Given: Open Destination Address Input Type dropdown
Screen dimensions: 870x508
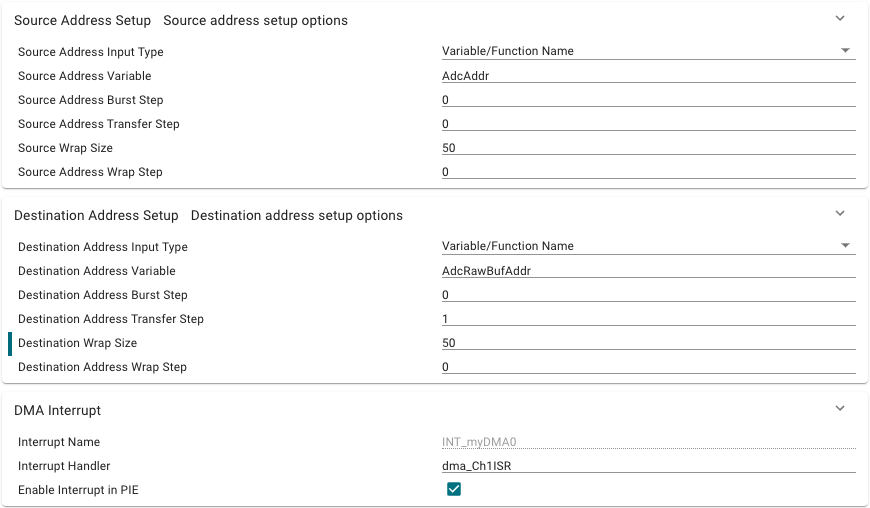Looking at the screenshot, I should (x=648, y=246).
